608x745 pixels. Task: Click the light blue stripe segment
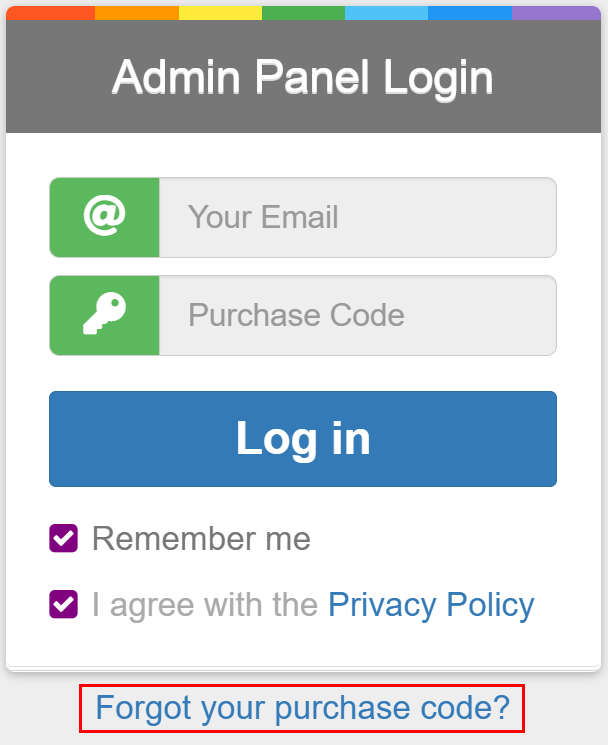386,13
